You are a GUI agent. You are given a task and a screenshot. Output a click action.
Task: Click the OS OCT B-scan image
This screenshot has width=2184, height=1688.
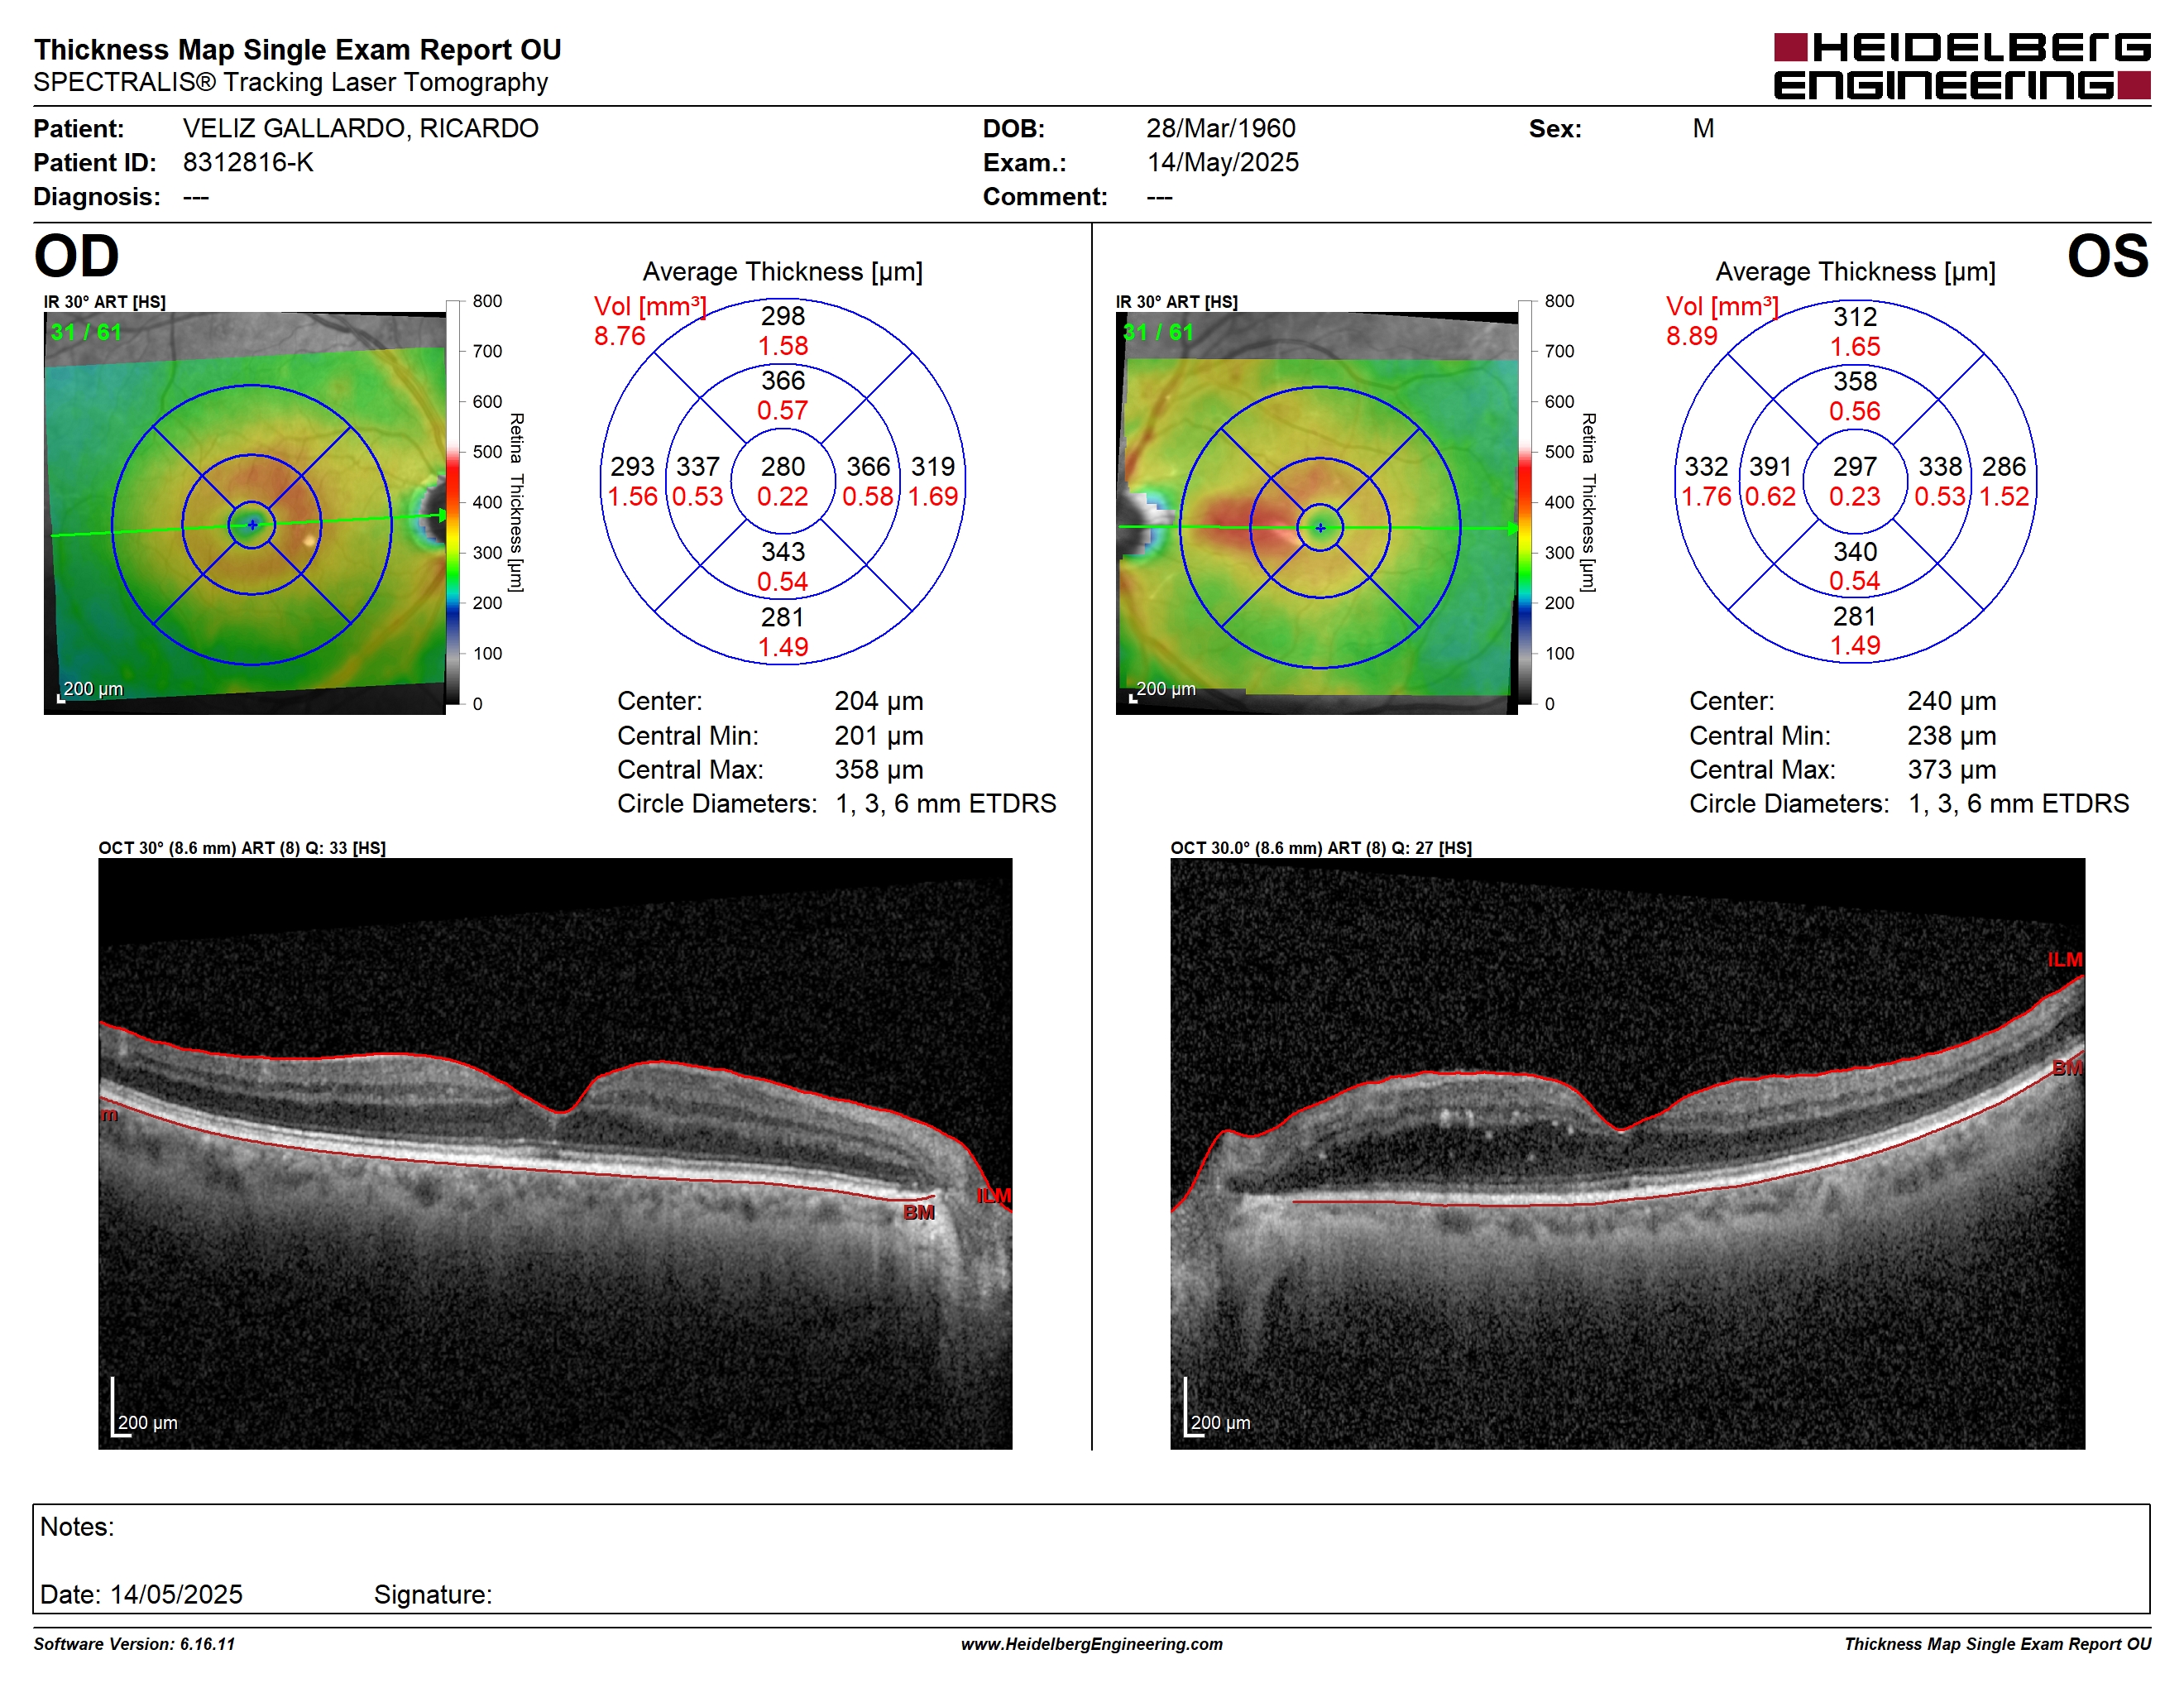pyautogui.click(x=1628, y=1153)
